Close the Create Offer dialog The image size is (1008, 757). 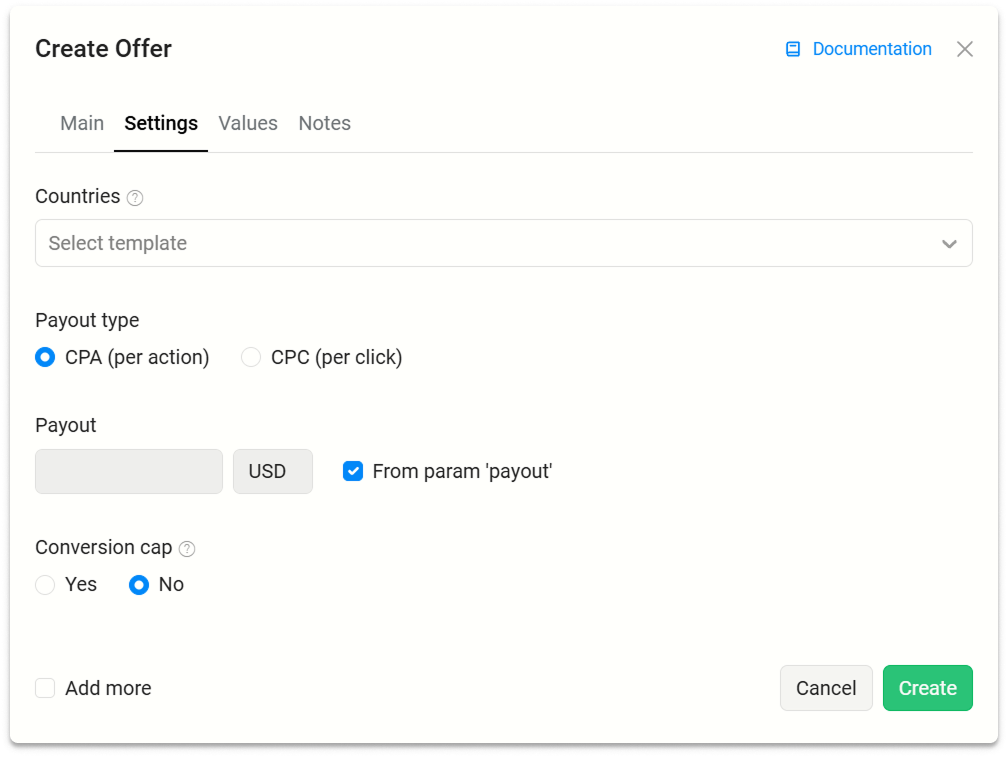pyautogui.click(x=964, y=49)
